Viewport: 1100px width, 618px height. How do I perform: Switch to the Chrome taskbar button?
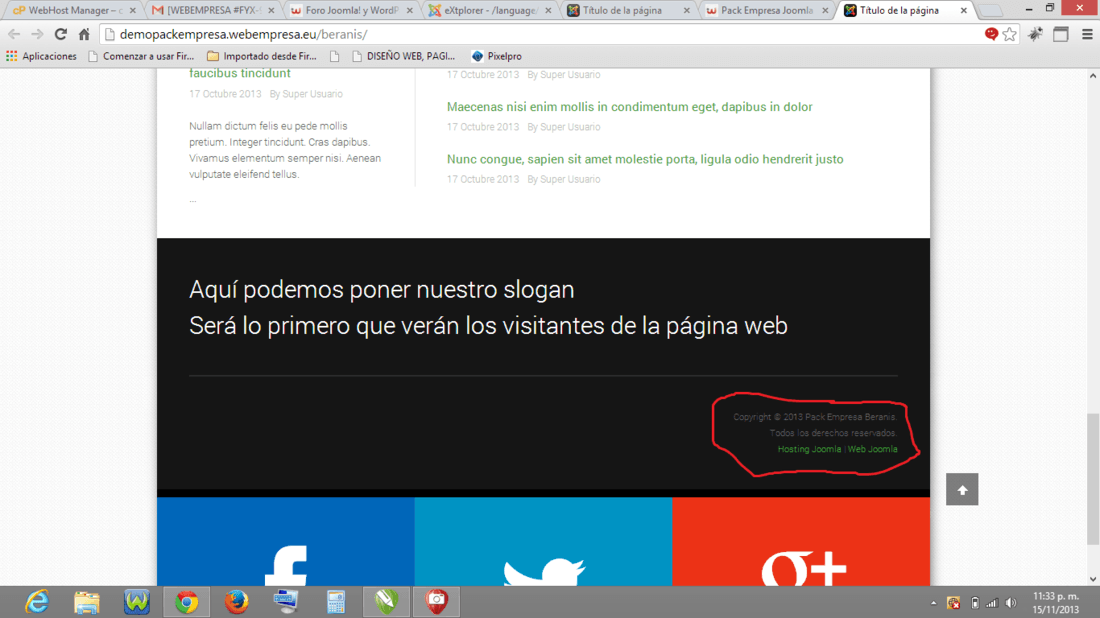tap(187, 602)
